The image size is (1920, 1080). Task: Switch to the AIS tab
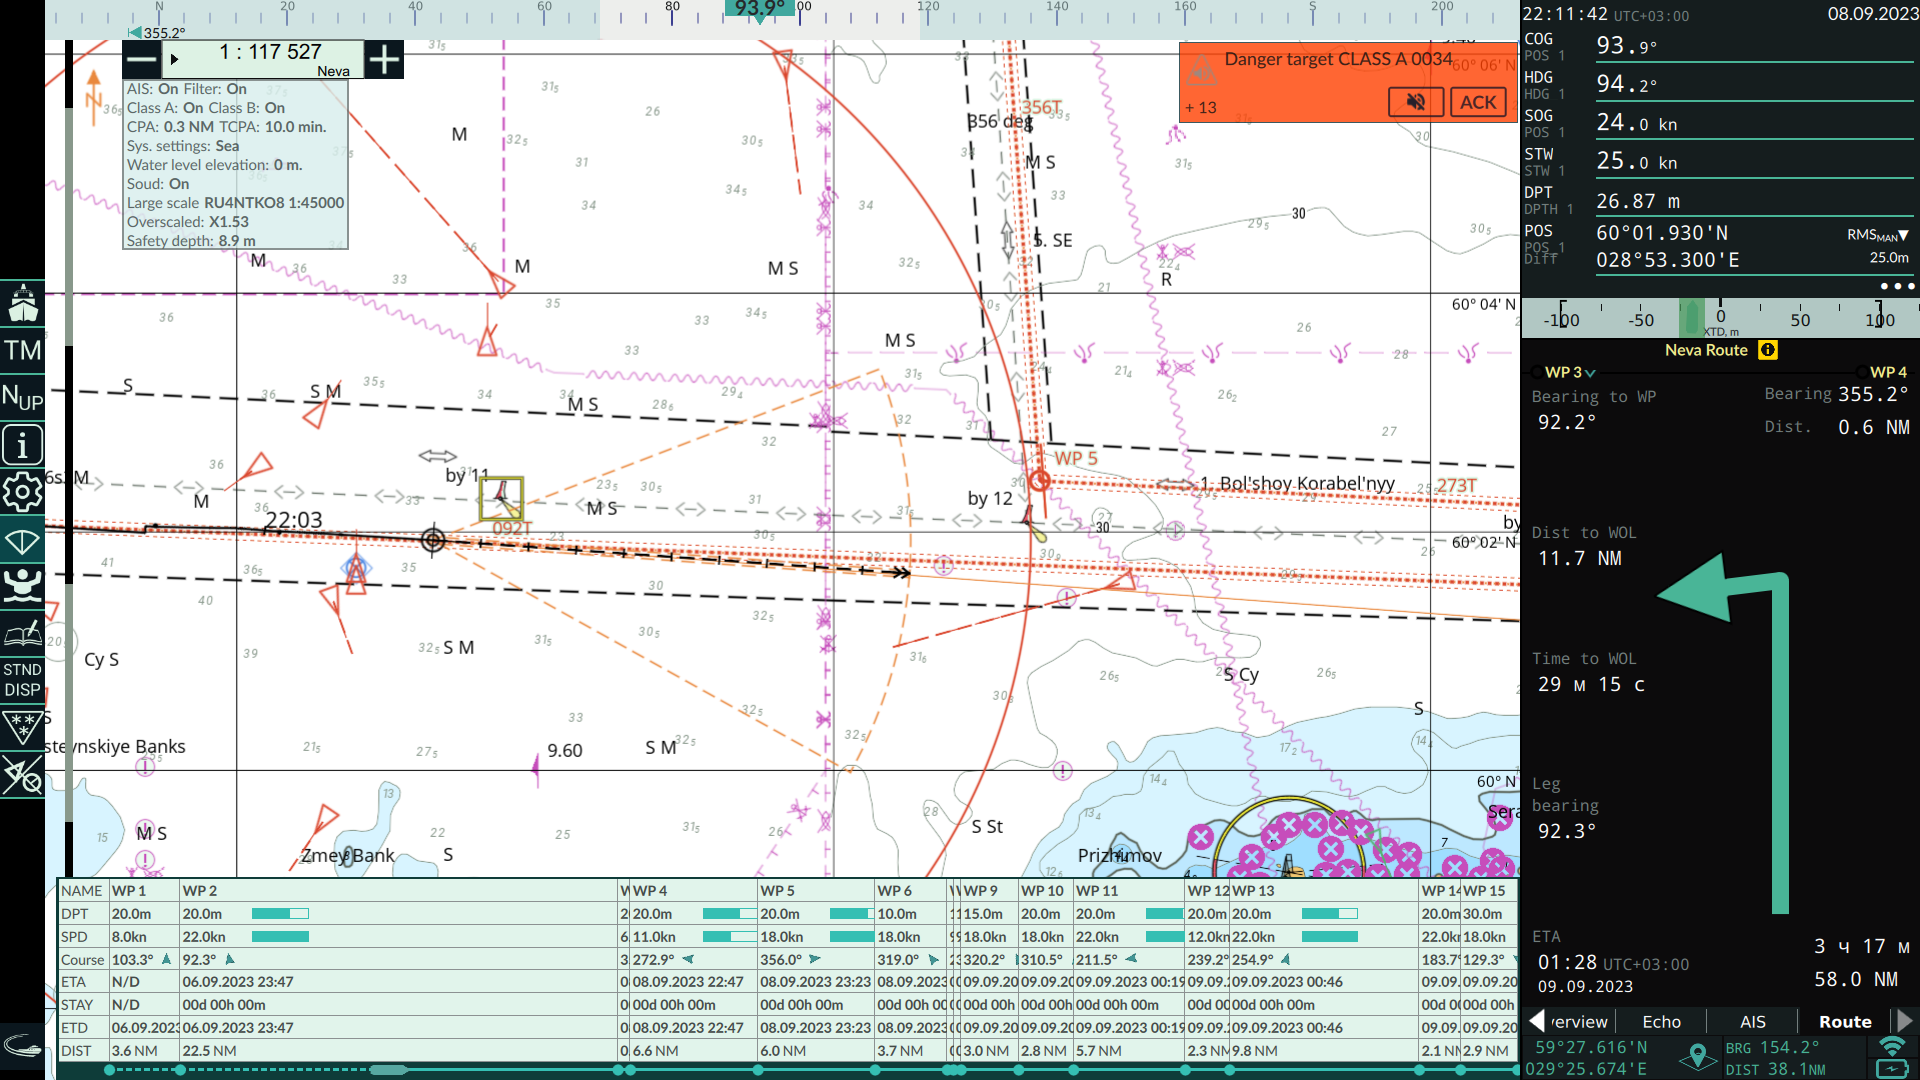1752,1022
